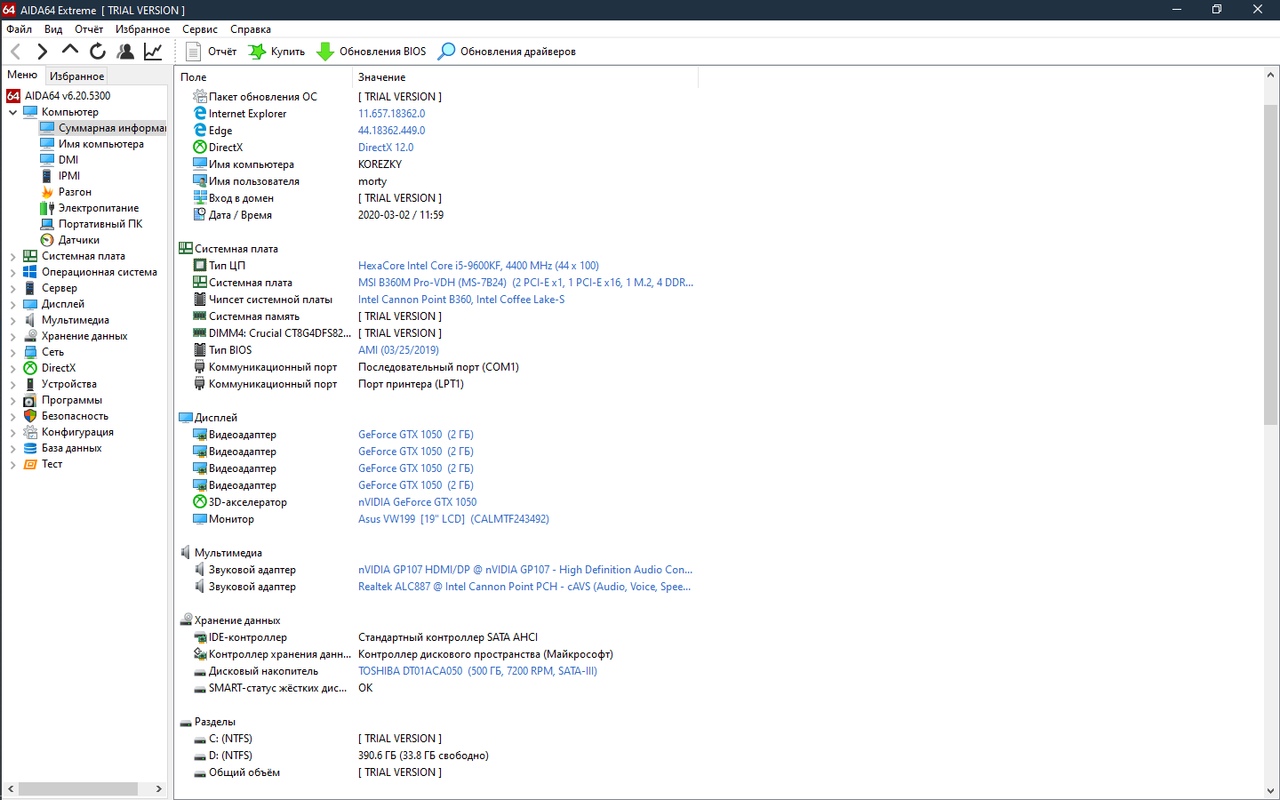Click the Купить buy button

point(276,51)
